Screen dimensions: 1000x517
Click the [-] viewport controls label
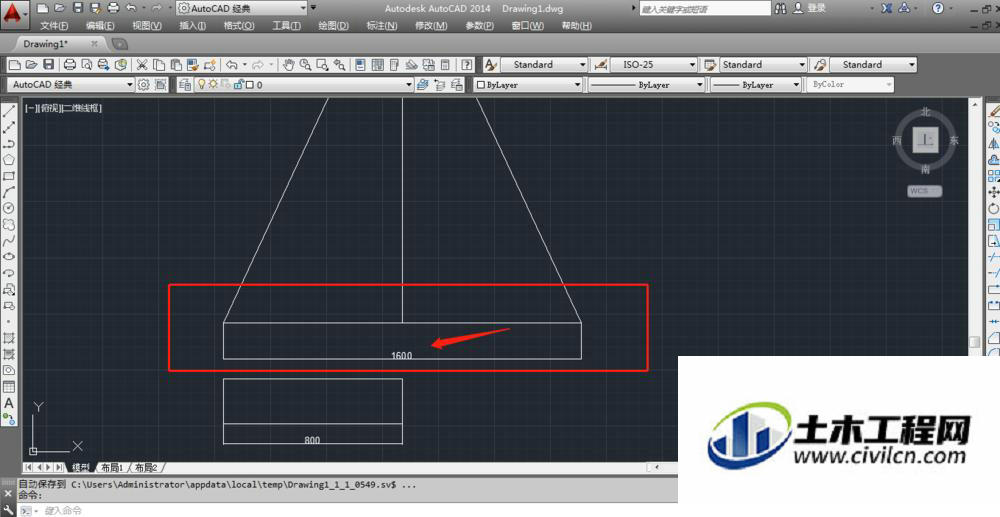pyautogui.click(x=30, y=108)
